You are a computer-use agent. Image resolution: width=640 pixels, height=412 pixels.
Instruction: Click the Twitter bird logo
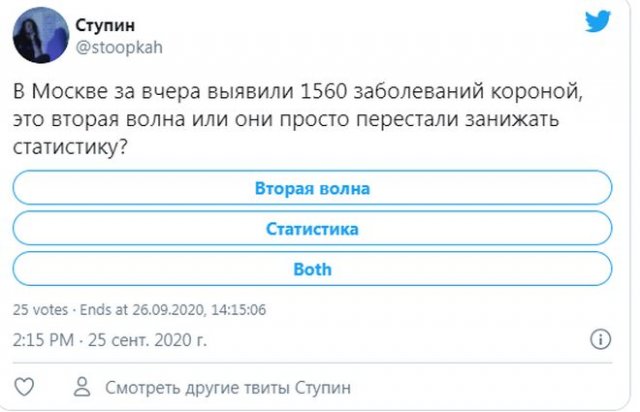597,22
